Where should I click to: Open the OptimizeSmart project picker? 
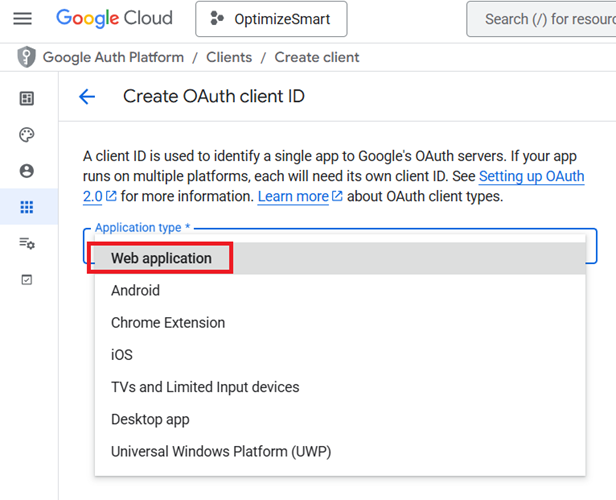(x=271, y=19)
